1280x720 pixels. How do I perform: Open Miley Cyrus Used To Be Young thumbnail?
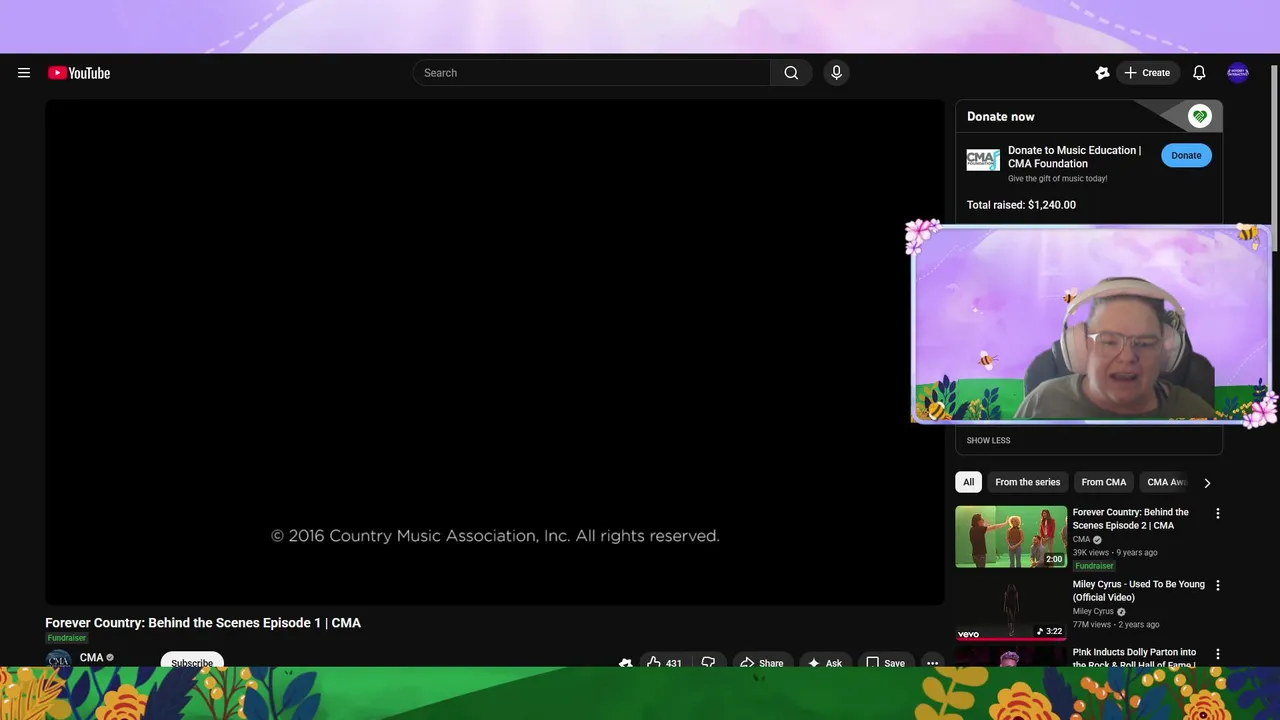1011,609
